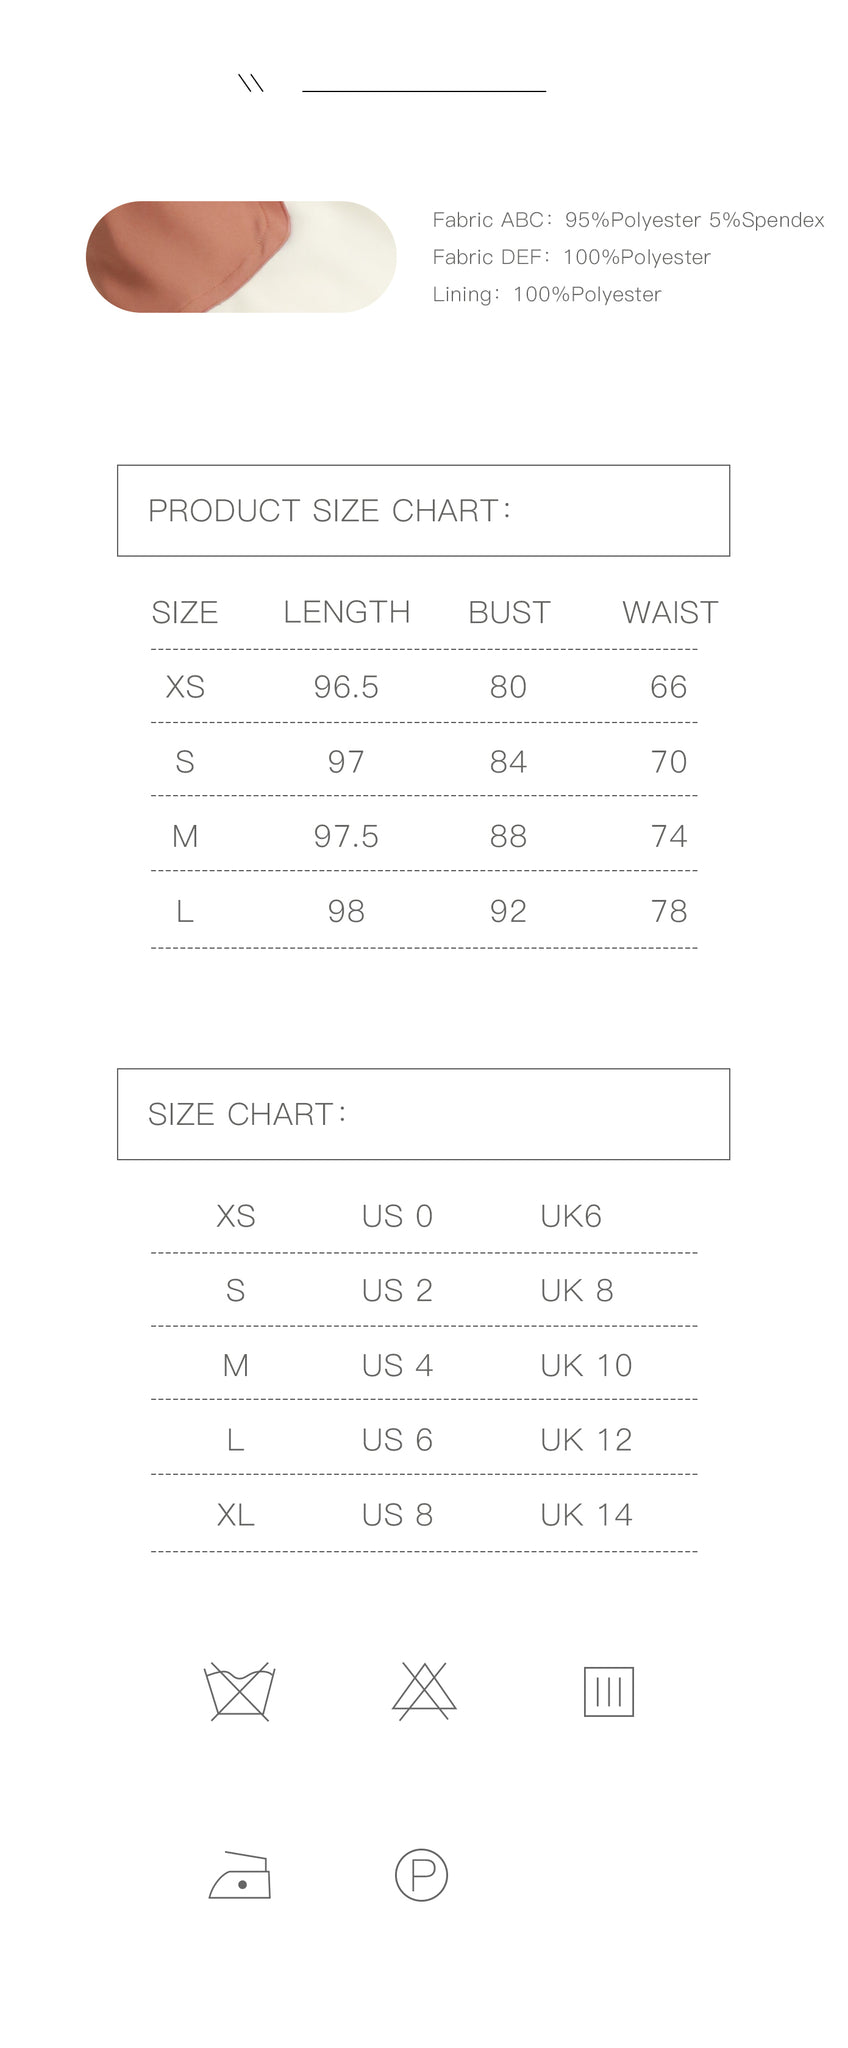Click the low-heat iron icon

(x=240, y=1875)
